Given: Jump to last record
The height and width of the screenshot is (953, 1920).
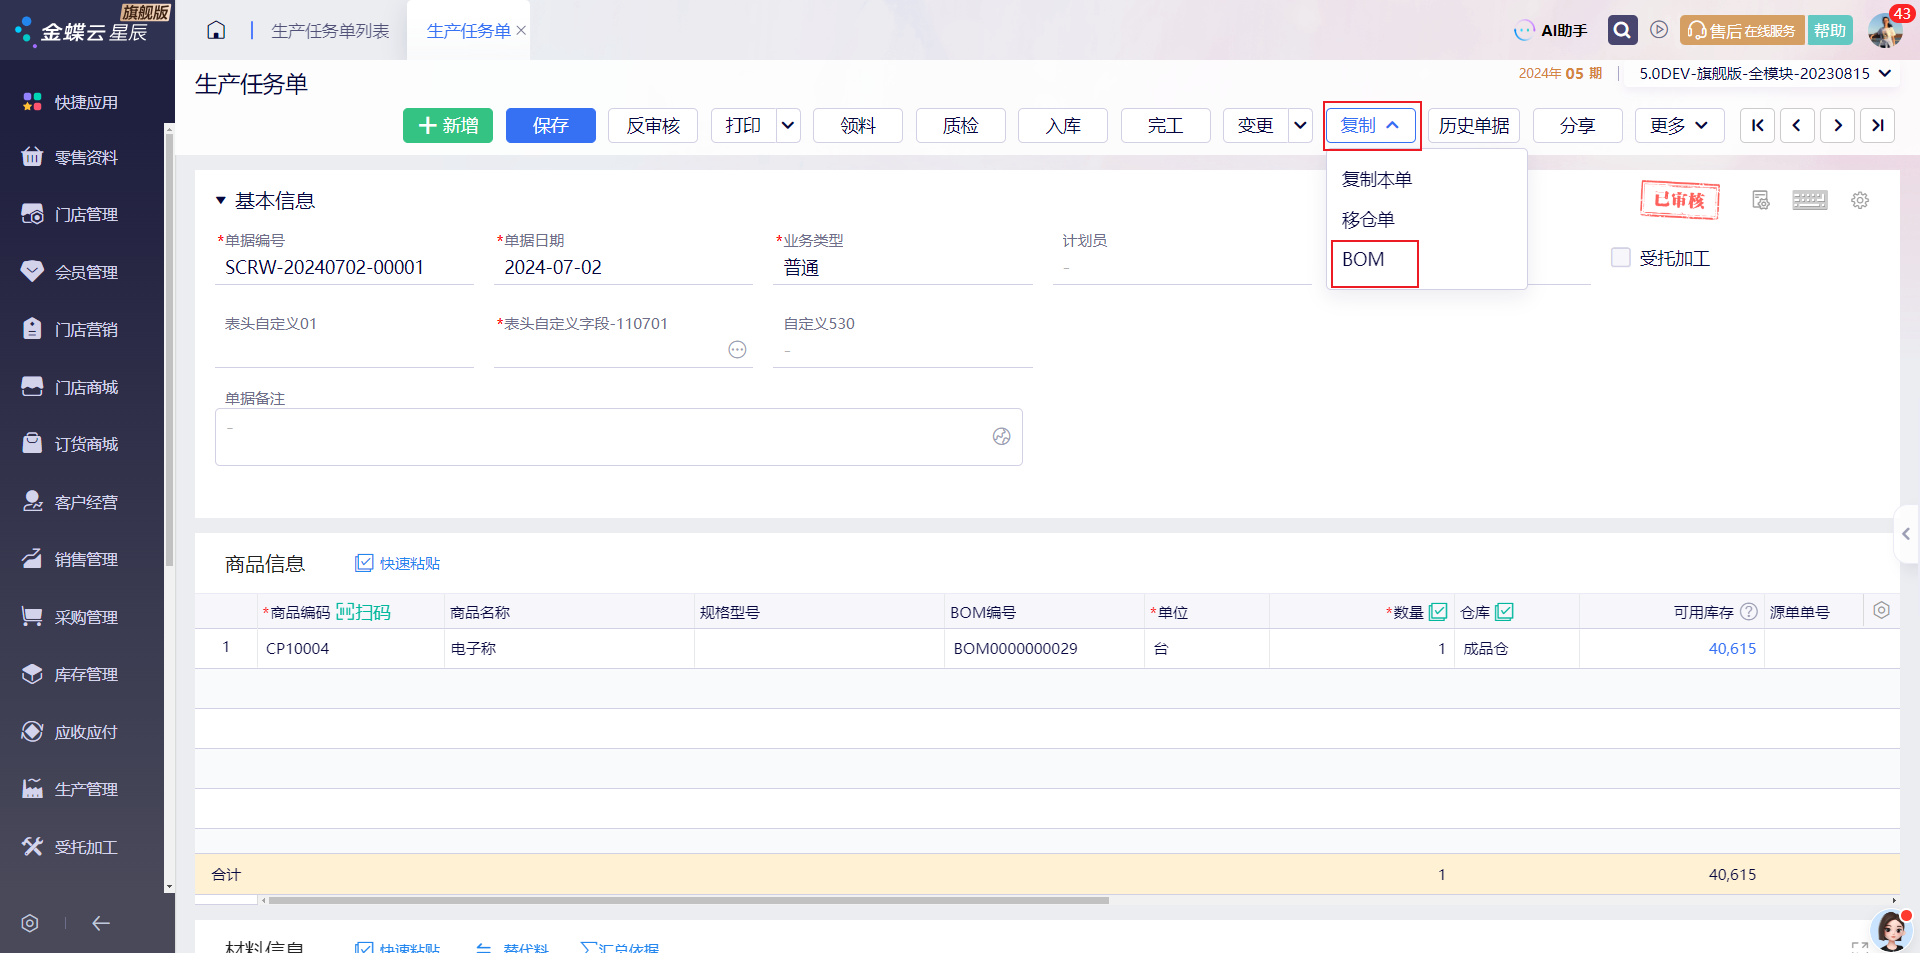Looking at the screenshot, I should coord(1877,125).
